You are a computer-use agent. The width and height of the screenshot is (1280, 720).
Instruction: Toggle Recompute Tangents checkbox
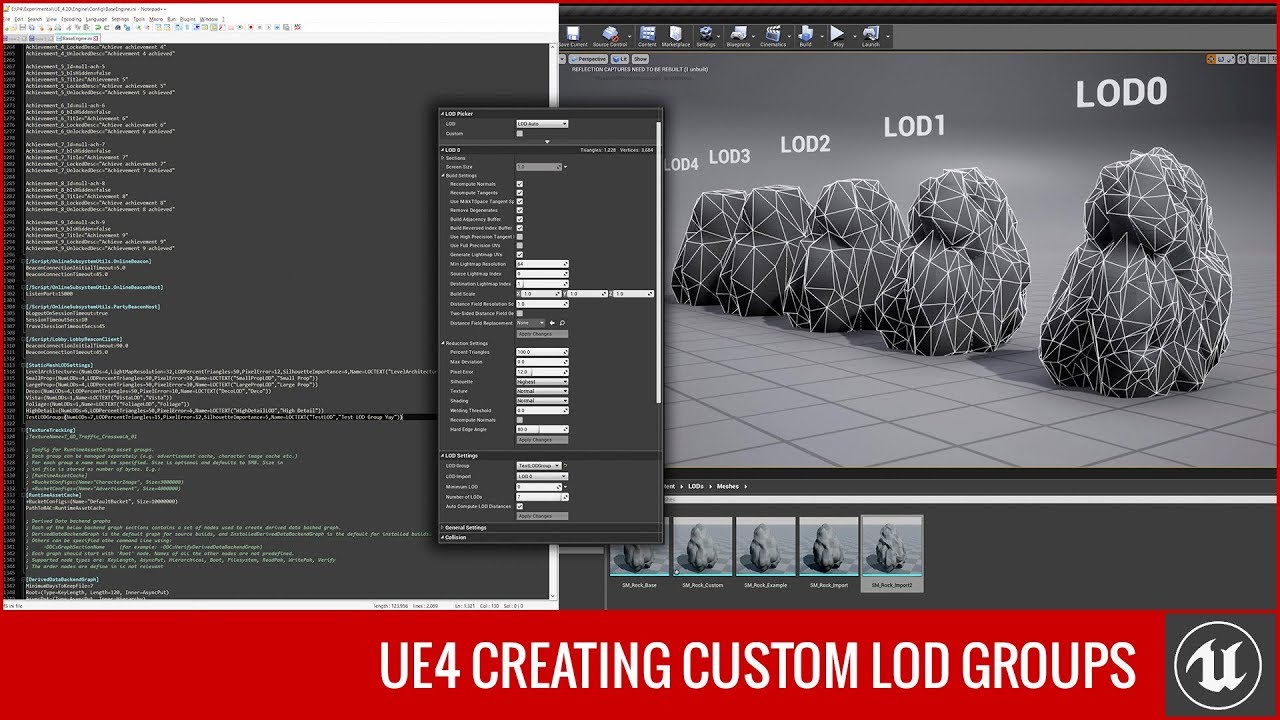(520, 193)
